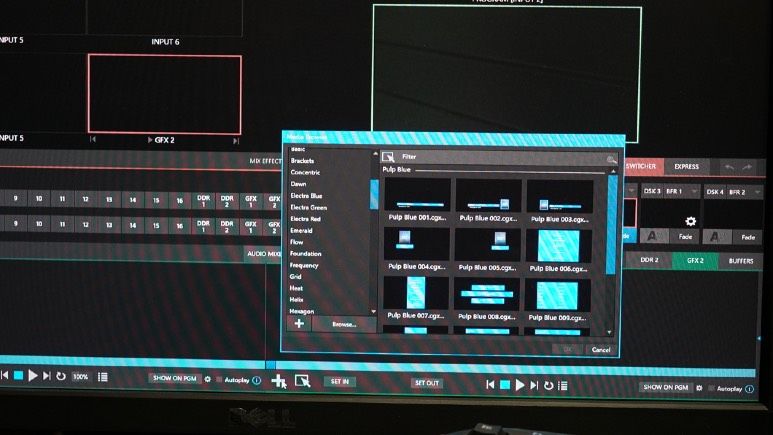Open the DSK 4 BFR 2 source dropdown
Screen dimensions: 773x435
(757, 192)
